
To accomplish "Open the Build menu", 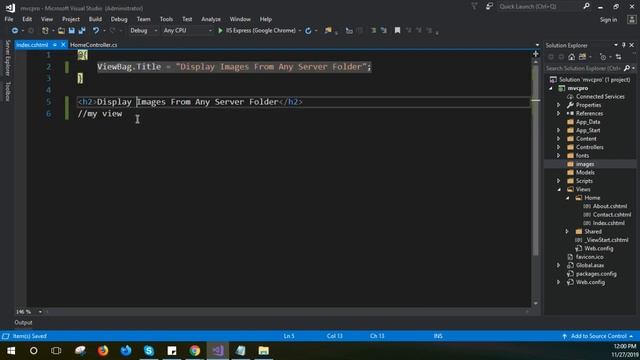I will tap(95, 19).
